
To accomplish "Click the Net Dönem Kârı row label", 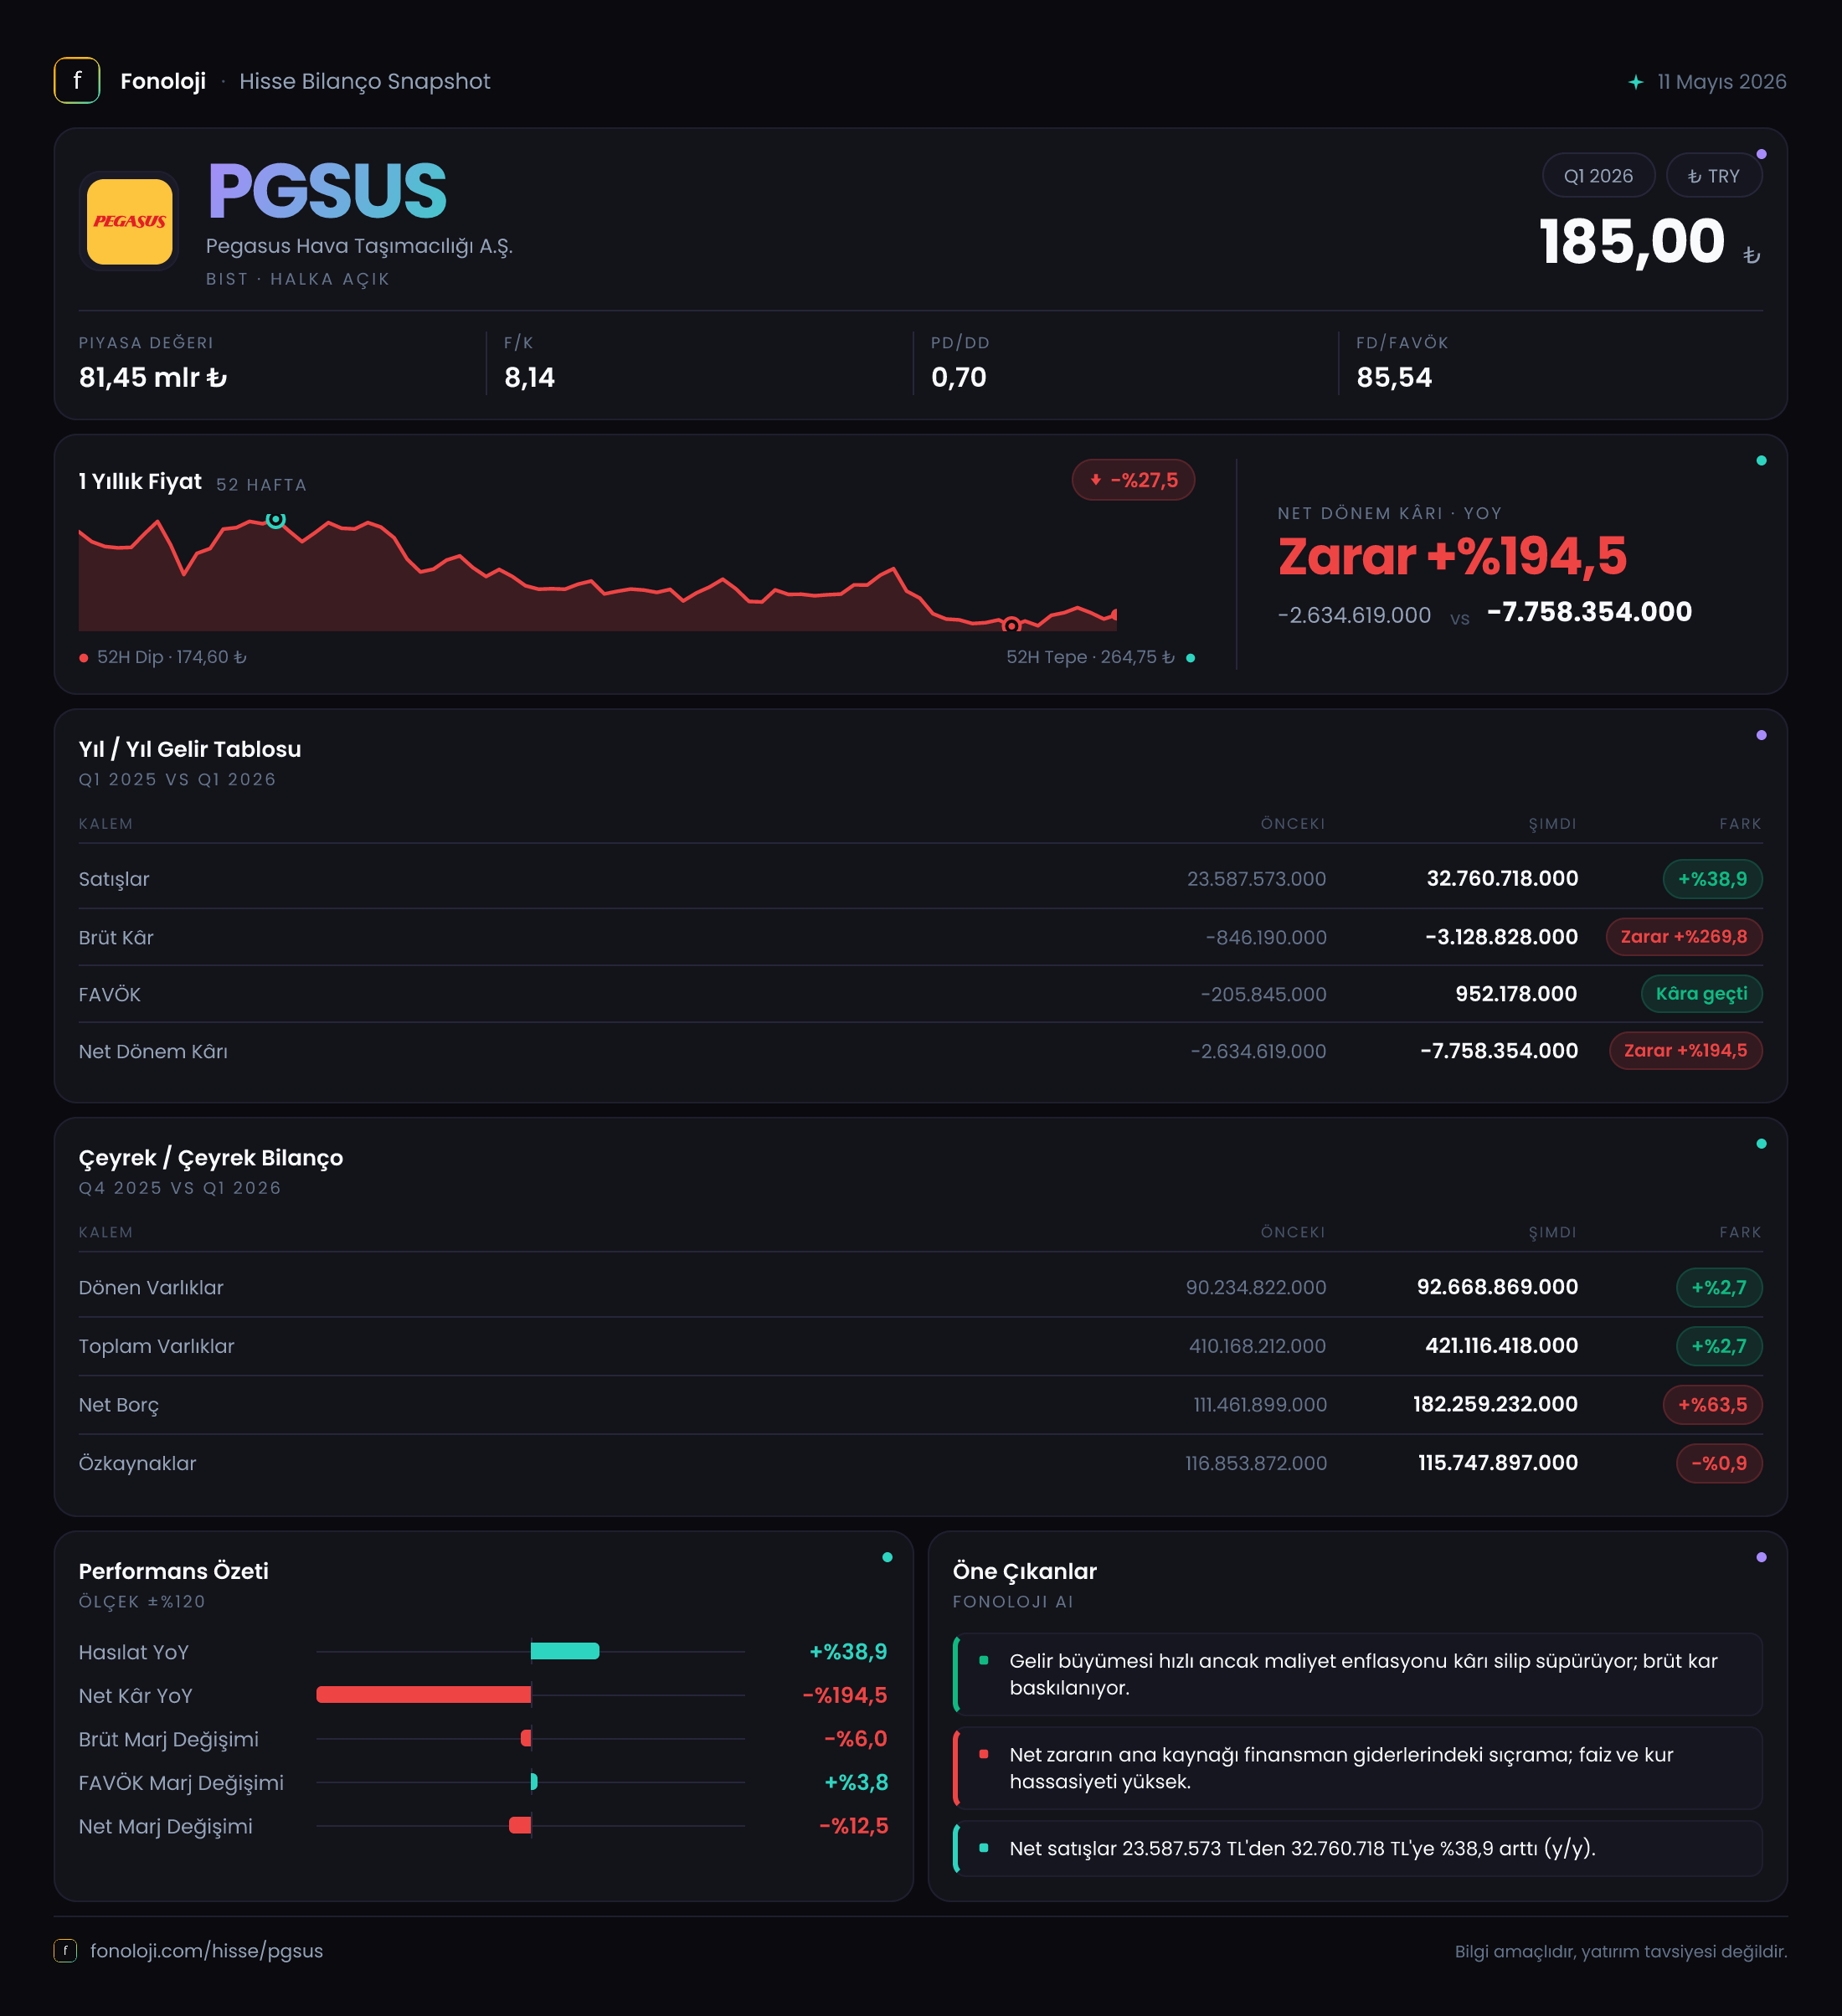I will tap(153, 1052).
